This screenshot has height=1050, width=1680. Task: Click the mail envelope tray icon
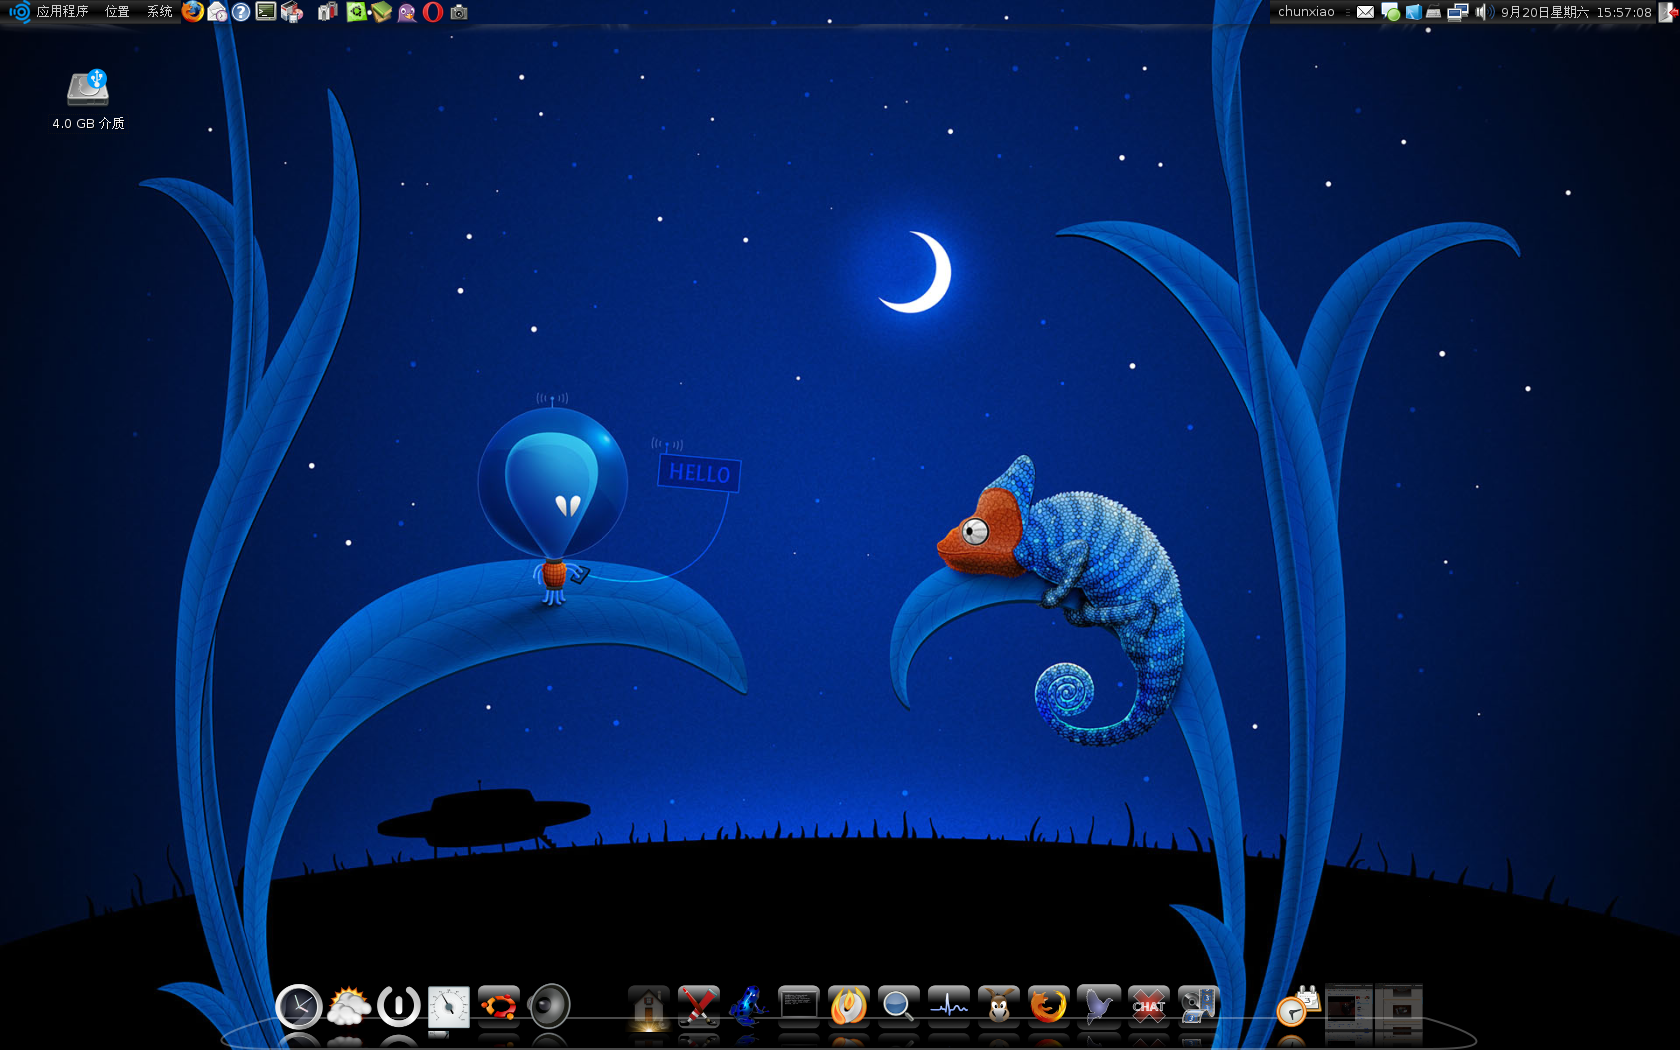(1365, 12)
